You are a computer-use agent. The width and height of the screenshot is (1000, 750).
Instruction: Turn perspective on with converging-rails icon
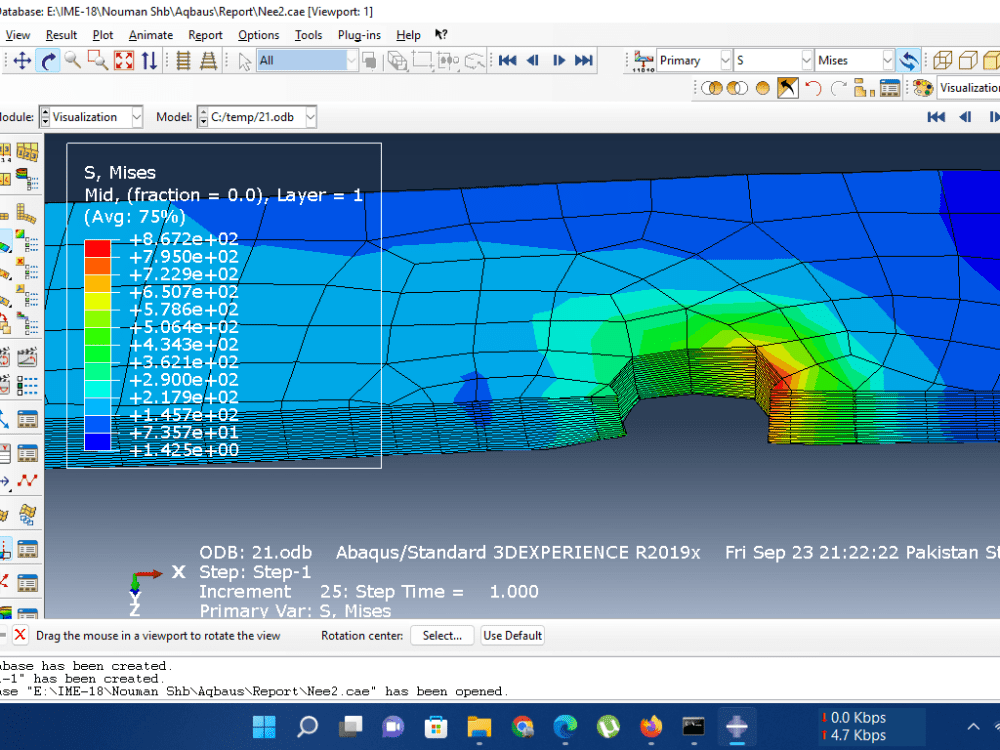pos(209,61)
